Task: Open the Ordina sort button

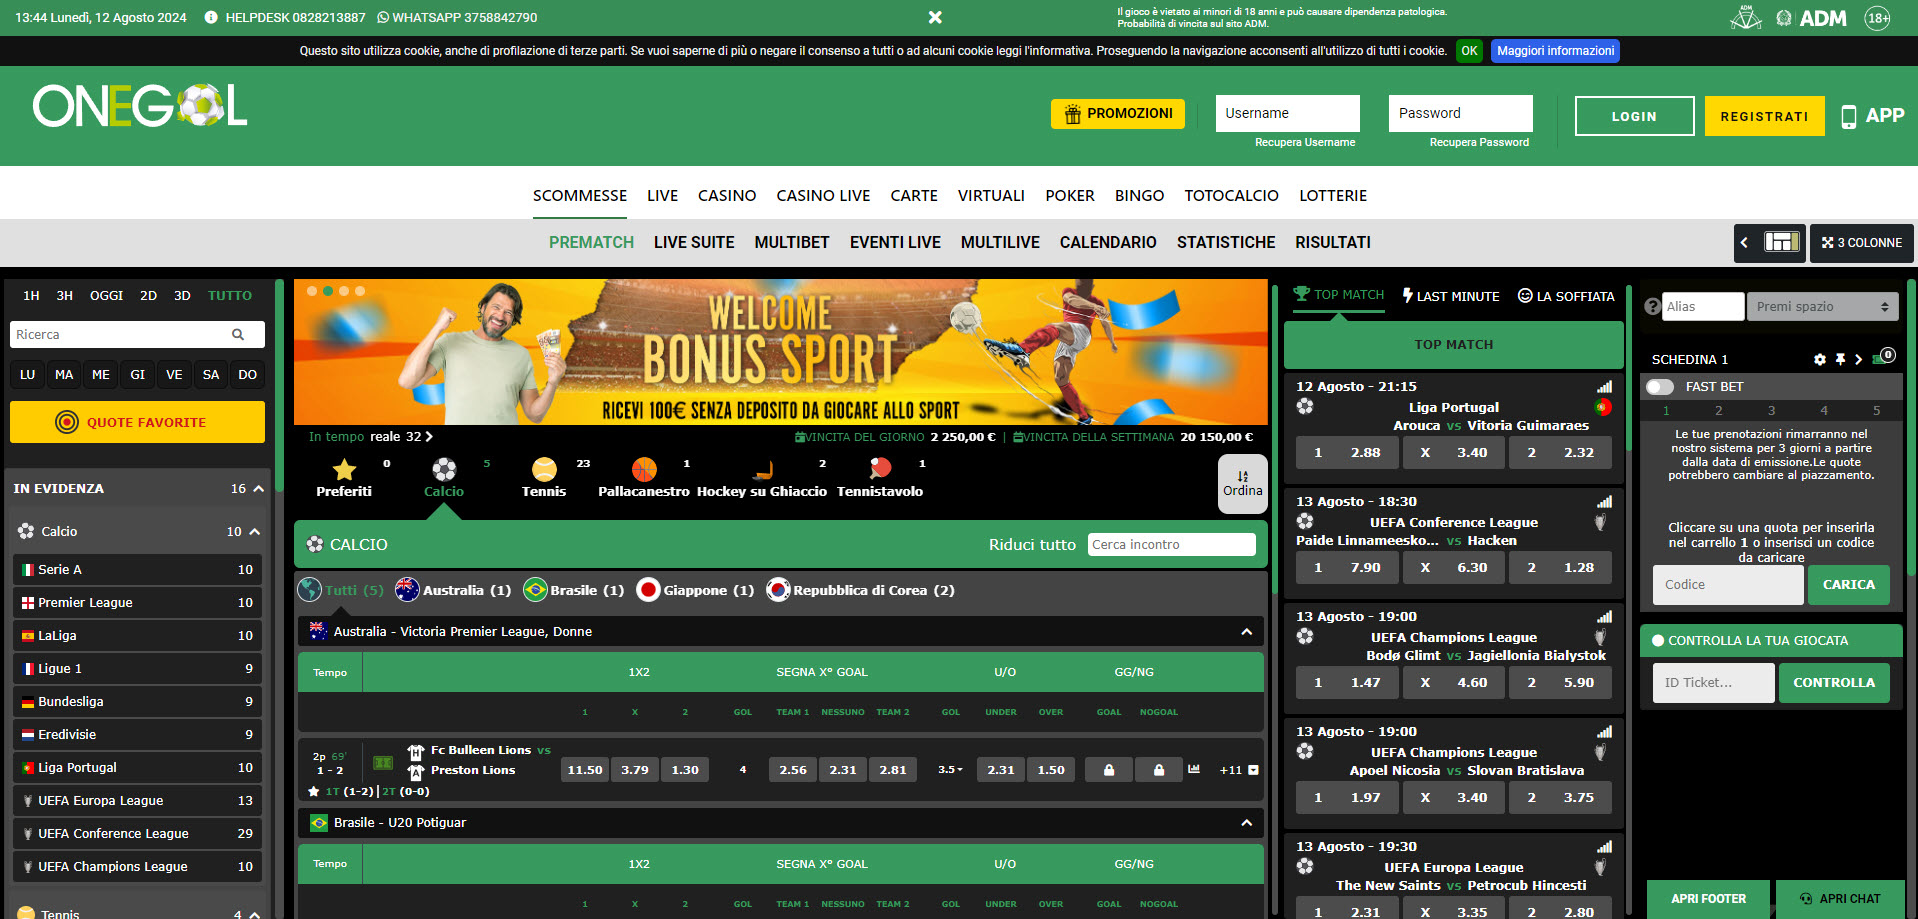Action: [x=1242, y=484]
